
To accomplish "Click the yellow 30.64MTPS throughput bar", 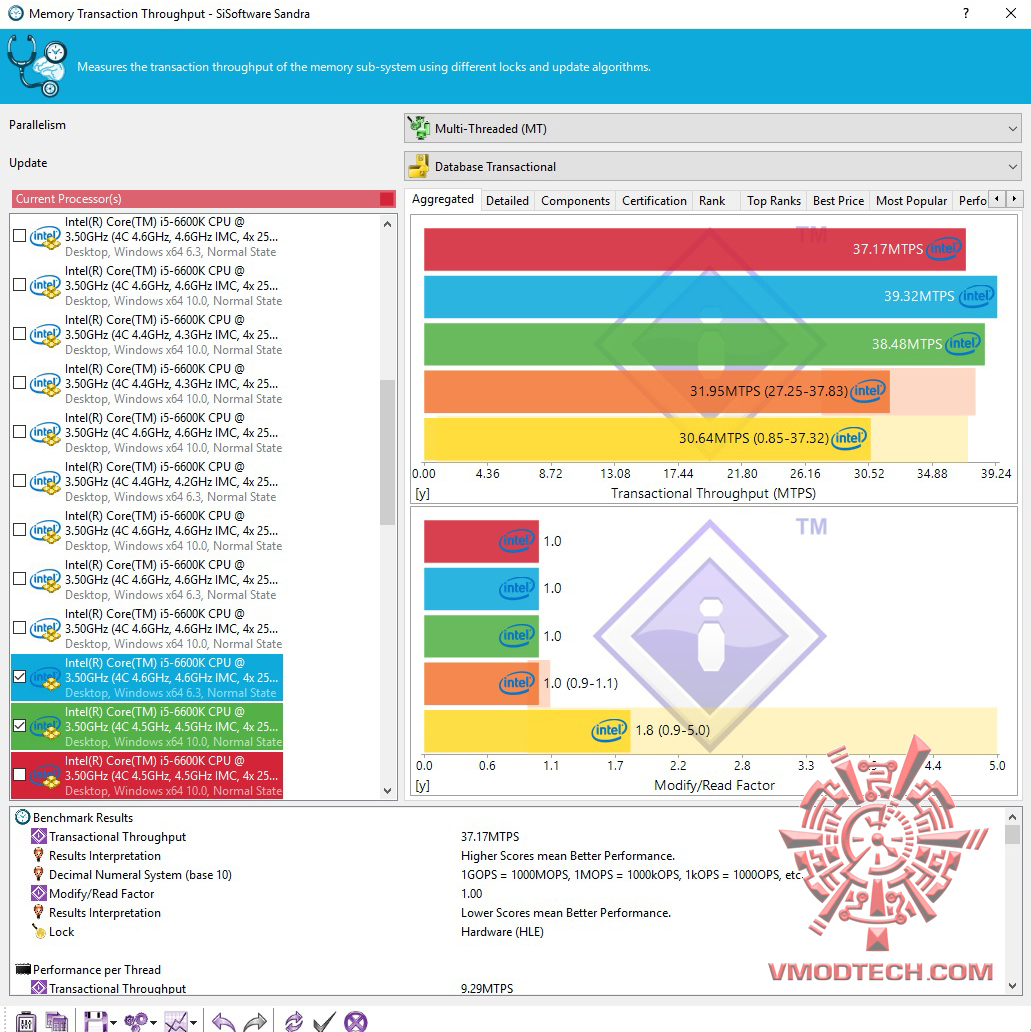I will point(647,438).
